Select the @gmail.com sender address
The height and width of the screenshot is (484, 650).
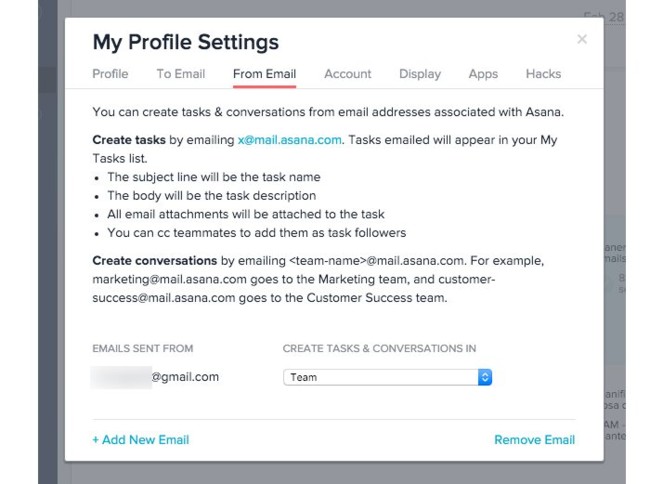(155, 377)
